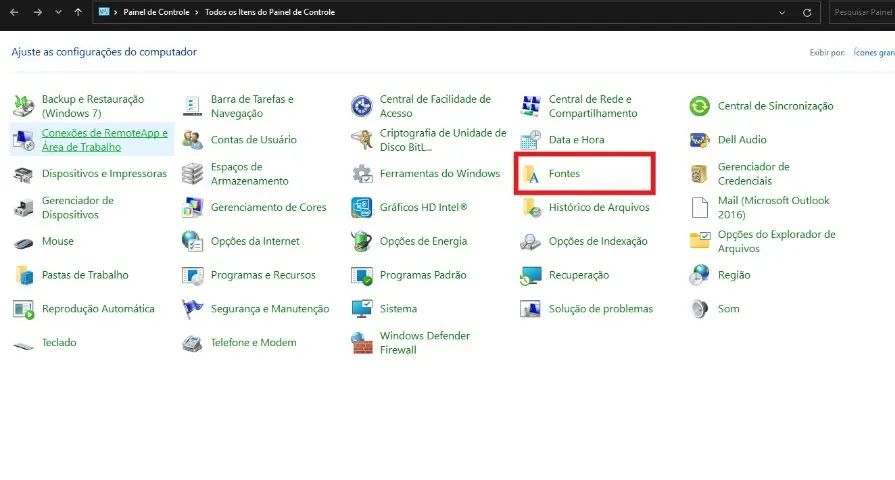Viewport: 895px width, 480px height.
Task: Click the Programas Padrão icon
Action: coord(361,275)
